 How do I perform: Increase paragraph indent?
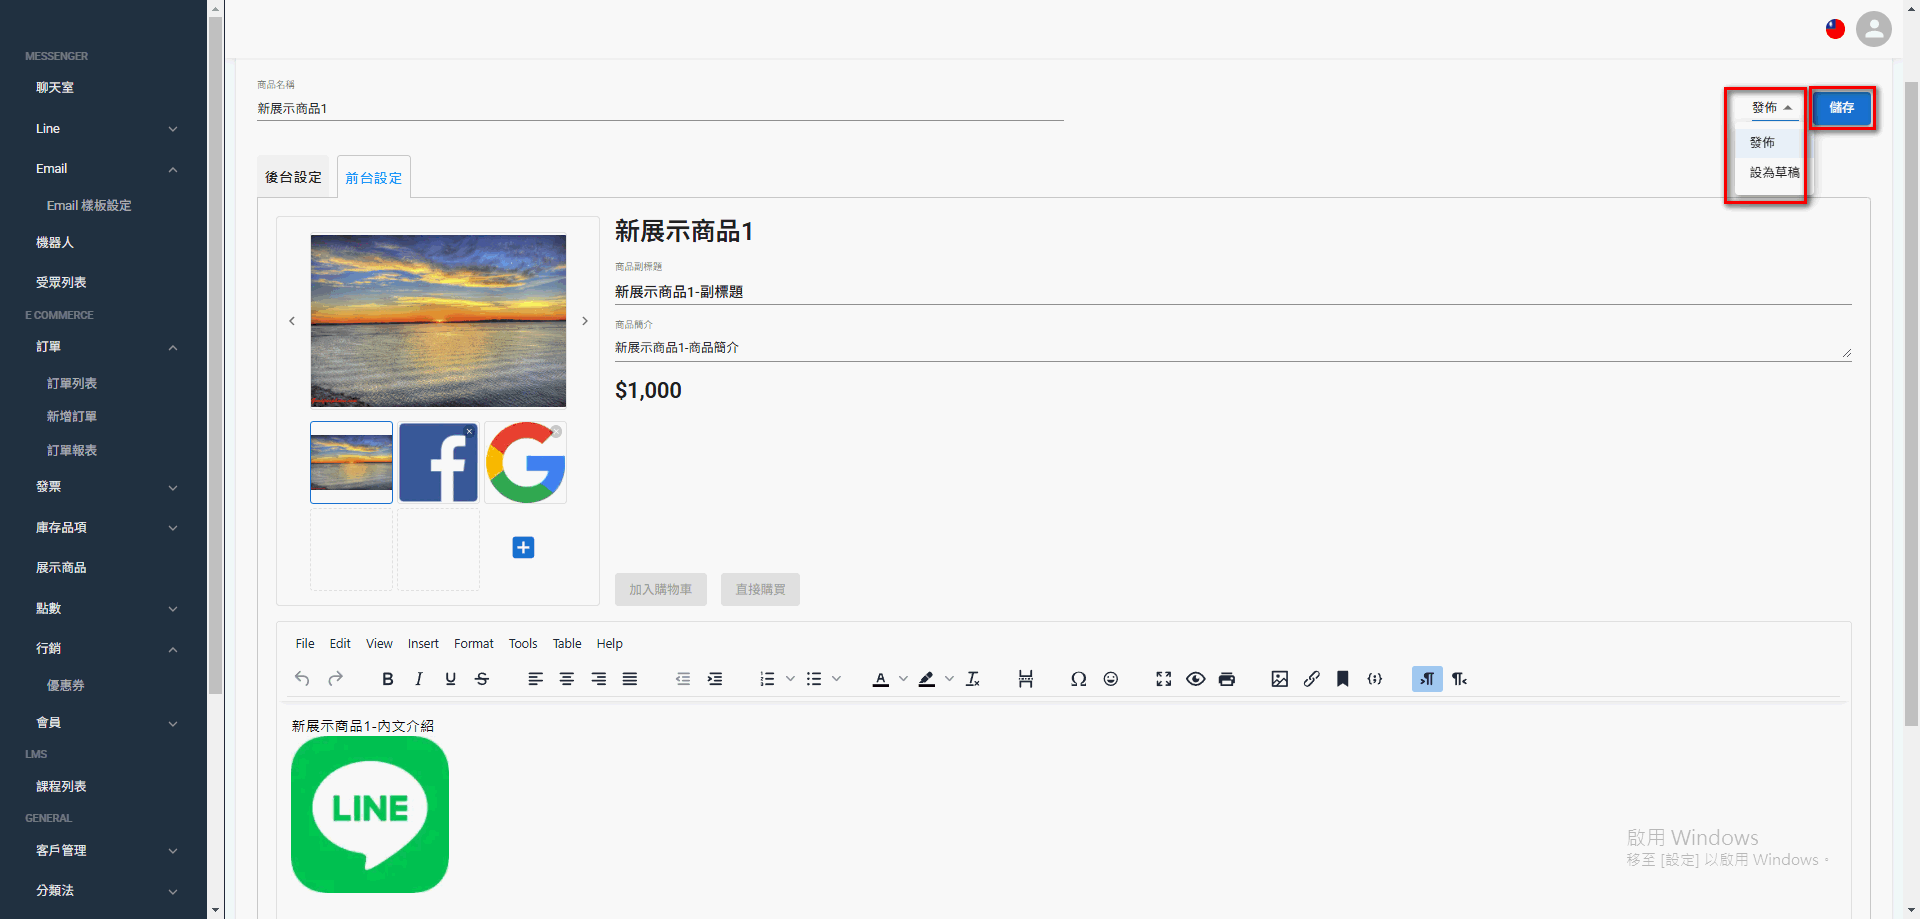click(715, 679)
